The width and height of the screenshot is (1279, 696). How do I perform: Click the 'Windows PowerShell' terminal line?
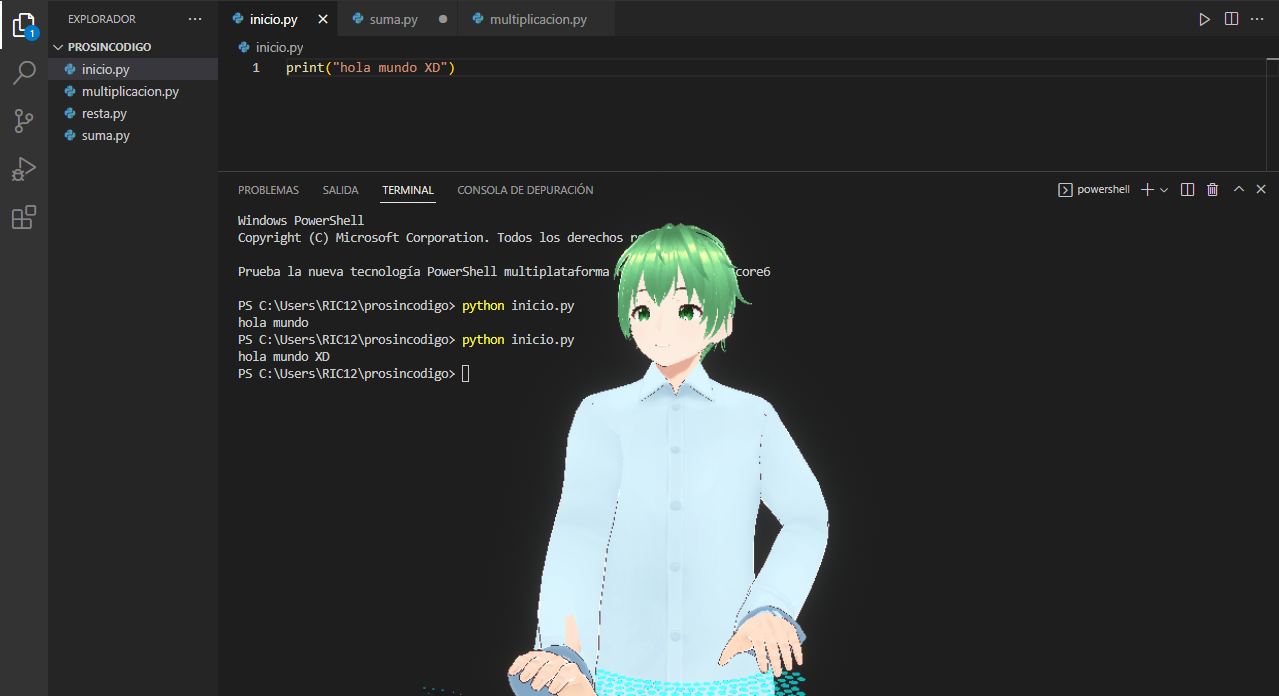tap(301, 220)
